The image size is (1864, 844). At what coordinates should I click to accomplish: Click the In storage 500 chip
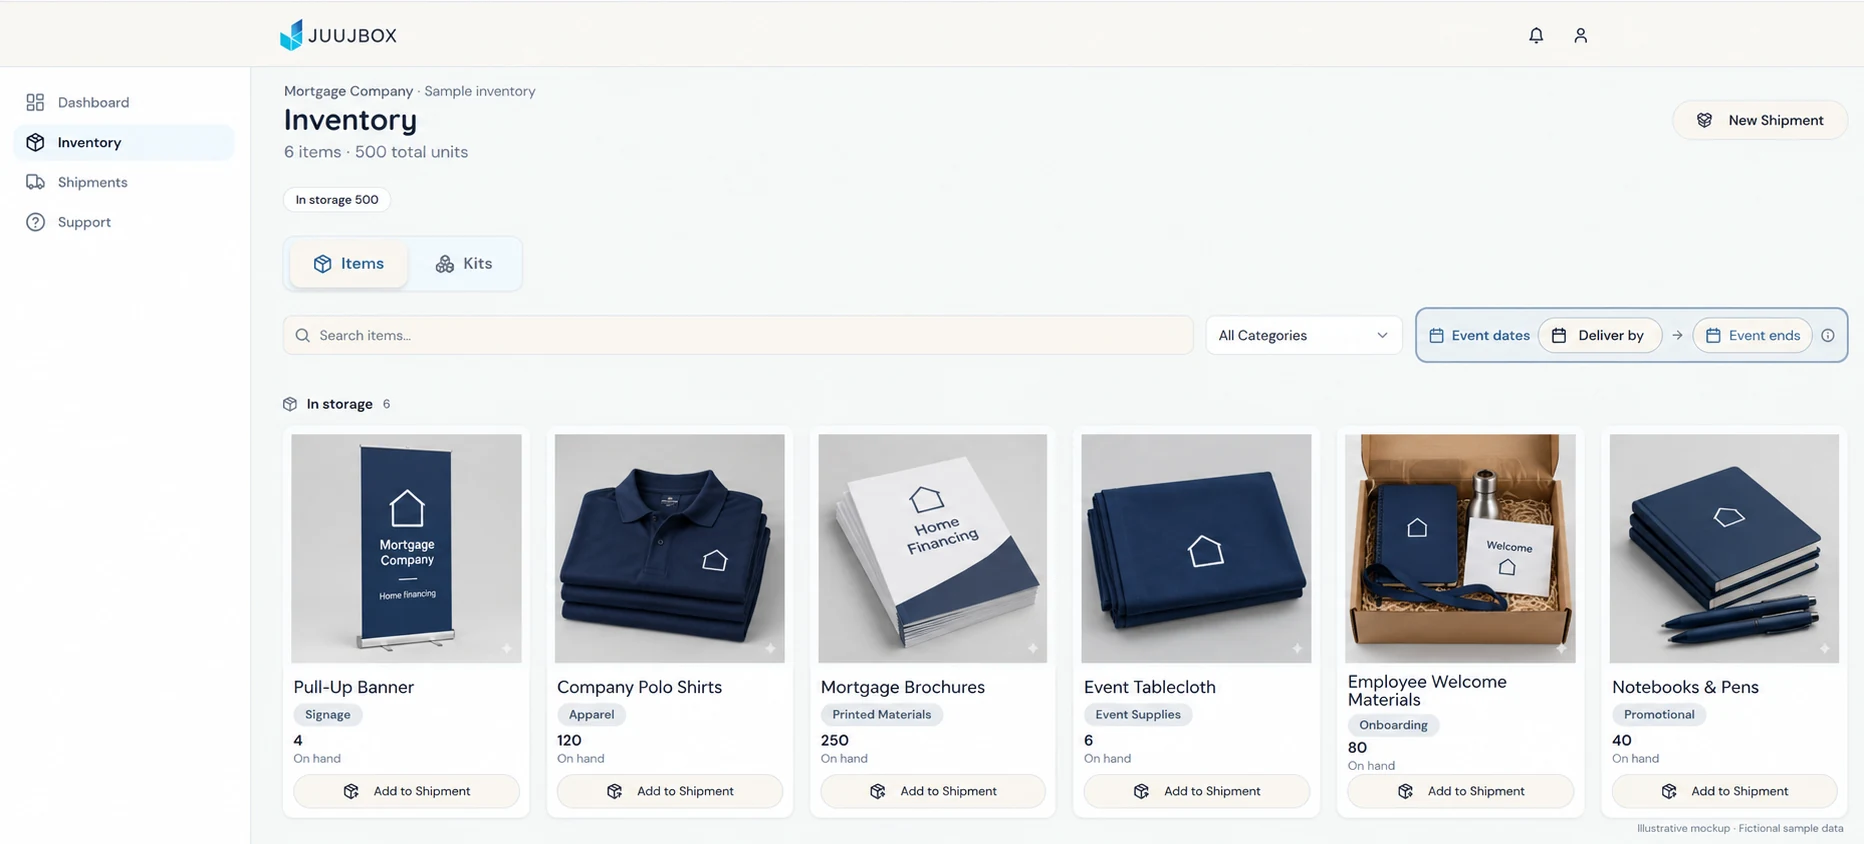click(337, 199)
